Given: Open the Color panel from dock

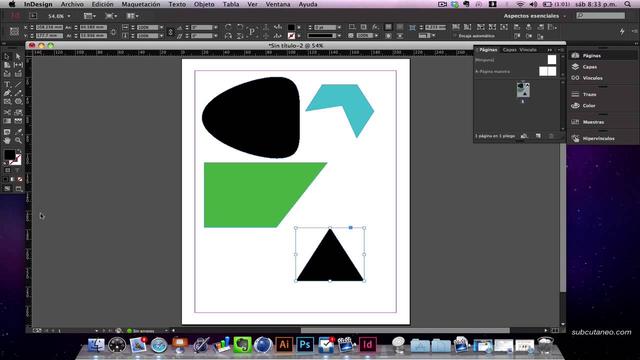Looking at the screenshot, I should point(589,106).
